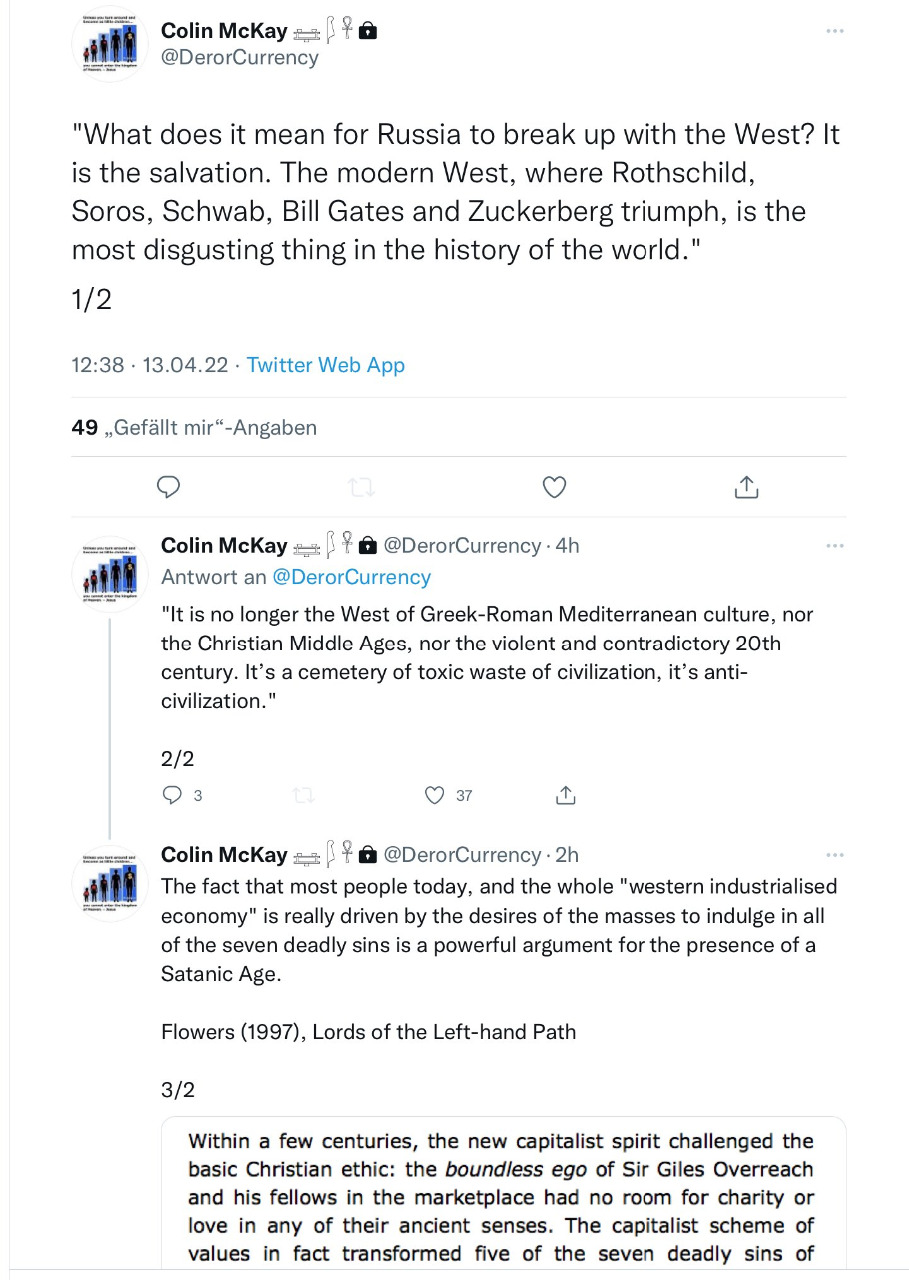Click the tweet timestamp 12:38 · 13.04.22
The width and height of the screenshot is (909, 1280).
[x=149, y=365]
